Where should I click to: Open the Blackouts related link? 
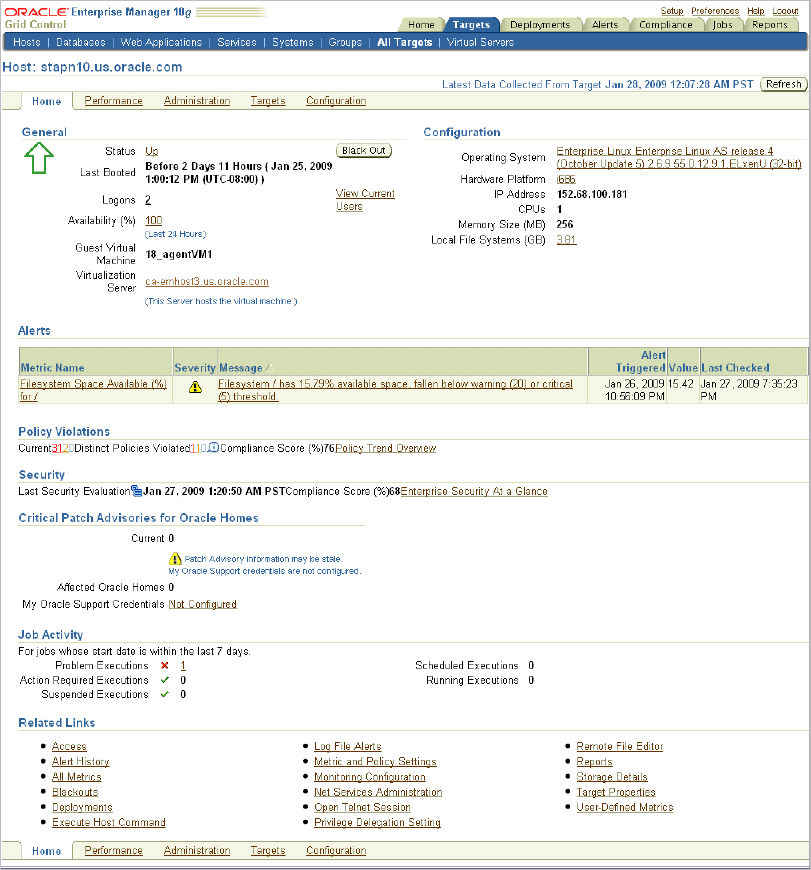pyautogui.click(x=75, y=792)
